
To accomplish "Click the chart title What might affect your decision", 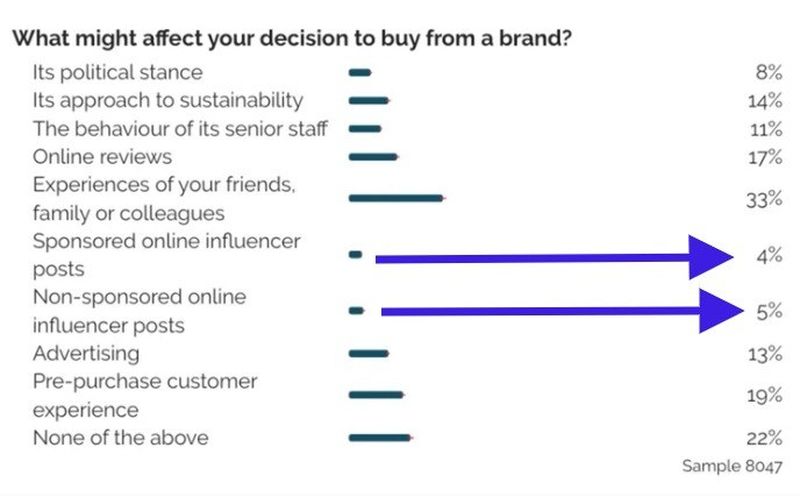I will 291,39.
